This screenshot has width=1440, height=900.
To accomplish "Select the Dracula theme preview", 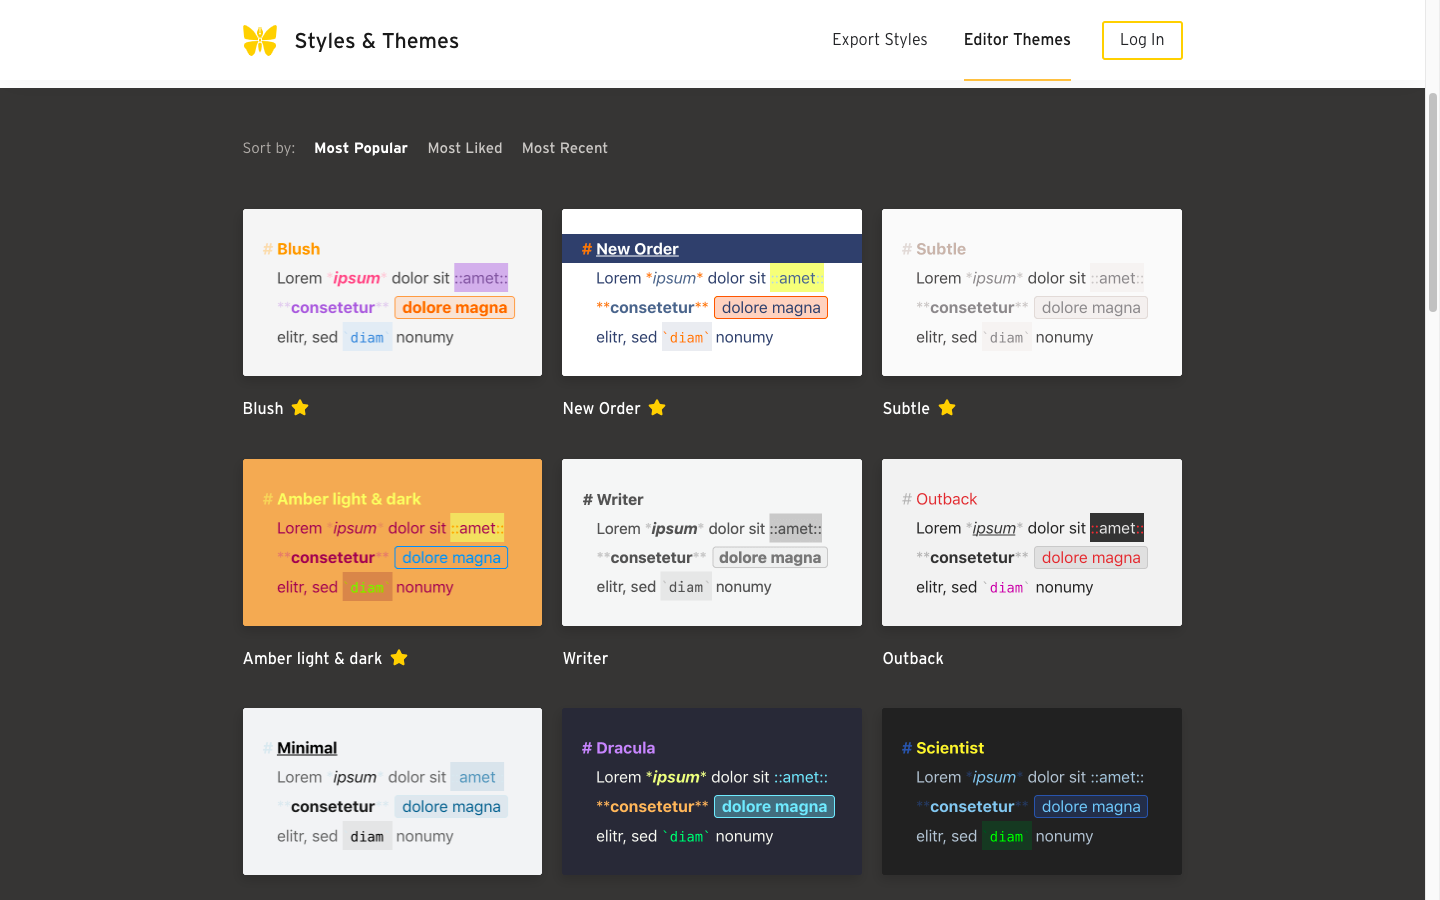I will (x=711, y=791).
